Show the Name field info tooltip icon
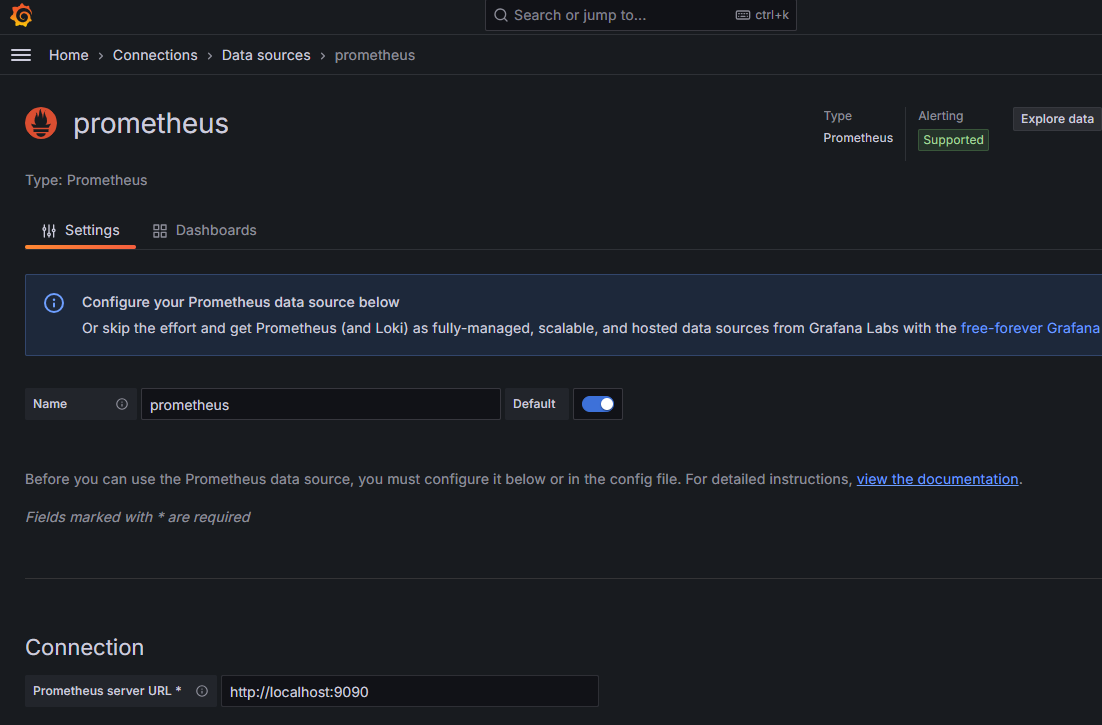This screenshot has height=725, width=1102. coord(122,404)
